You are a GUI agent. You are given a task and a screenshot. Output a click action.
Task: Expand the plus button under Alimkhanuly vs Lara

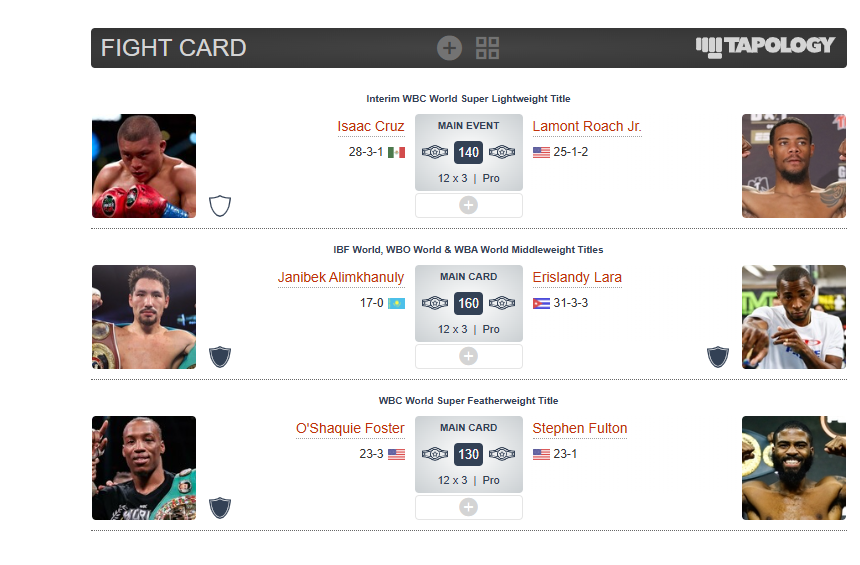pos(468,356)
